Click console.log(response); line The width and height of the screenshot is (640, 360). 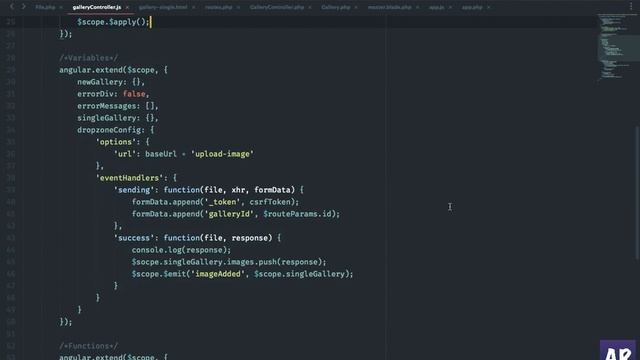click(x=181, y=250)
